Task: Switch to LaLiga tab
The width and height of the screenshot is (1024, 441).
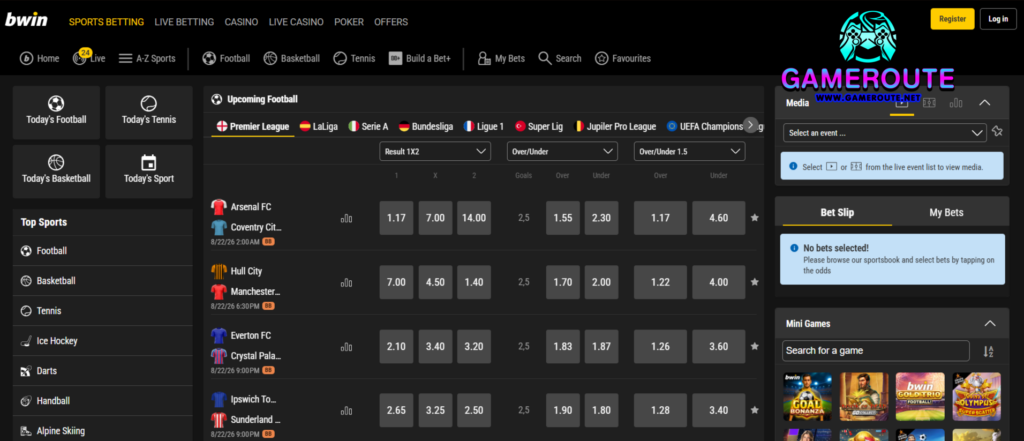Action: pos(319,127)
